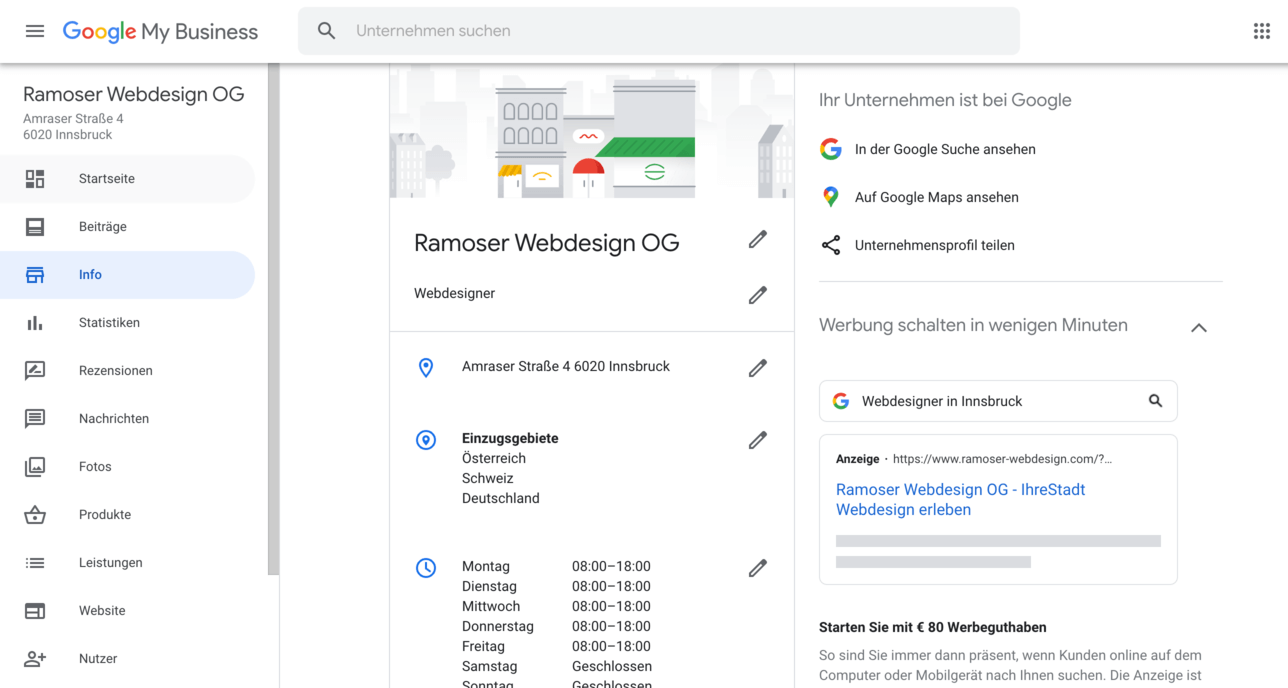Click the search magnifier icon
Image resolution: width=1288 pixels, height=688 pixels.
tap(327, 31)
